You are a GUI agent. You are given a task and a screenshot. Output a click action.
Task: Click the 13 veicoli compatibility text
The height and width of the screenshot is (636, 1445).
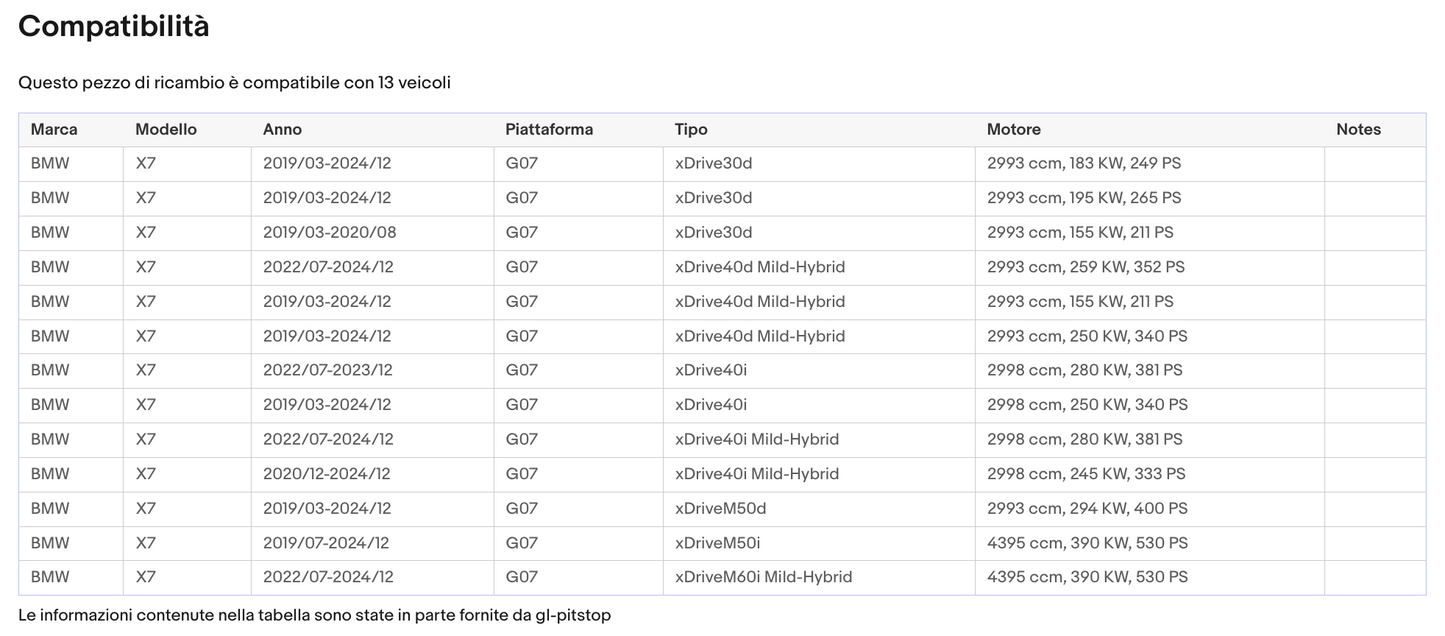pyautogui.click(x=235, y=82)
